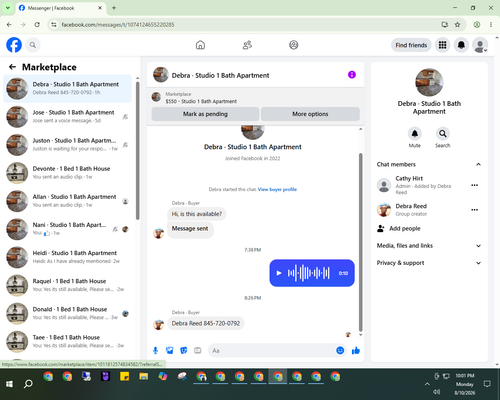Open the Facebook search icon
Image resolution: width=500 pixels, height=400 pixels.
coord(33,45)
